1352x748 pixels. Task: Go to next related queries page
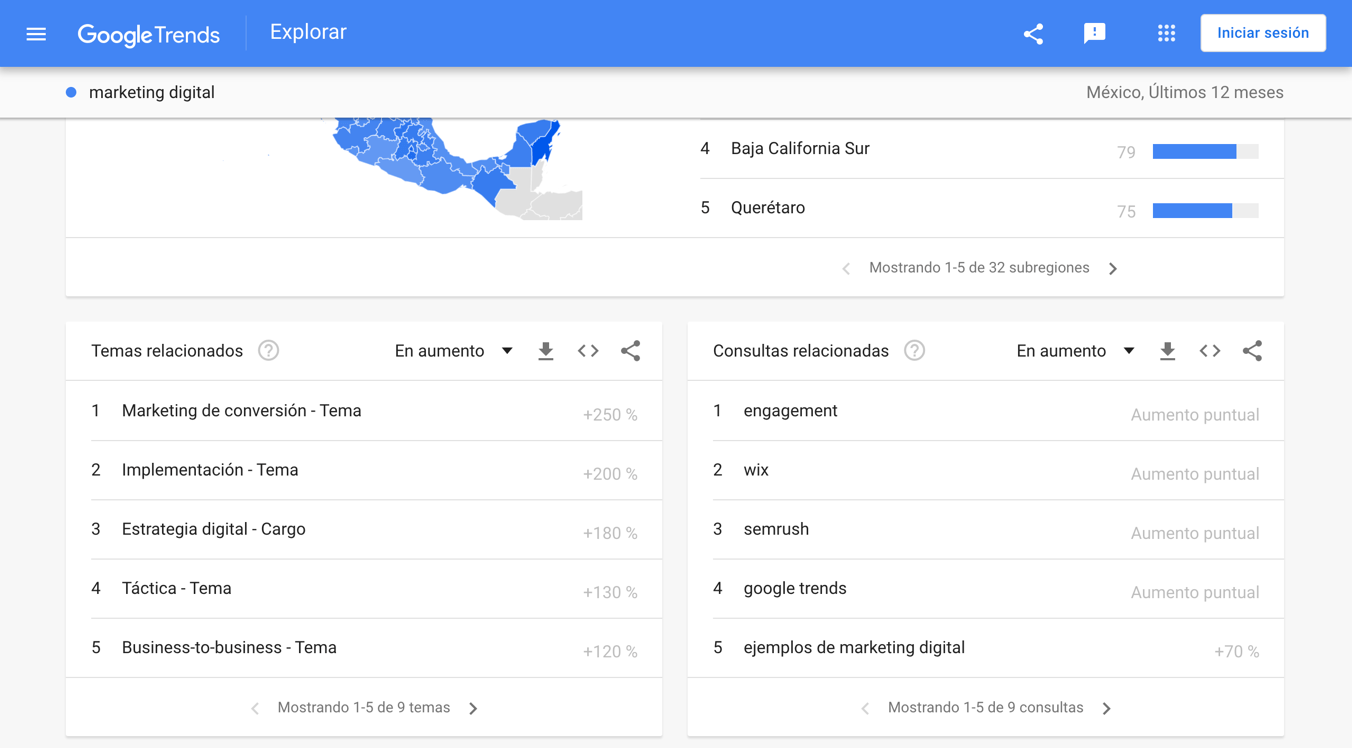1106,708
